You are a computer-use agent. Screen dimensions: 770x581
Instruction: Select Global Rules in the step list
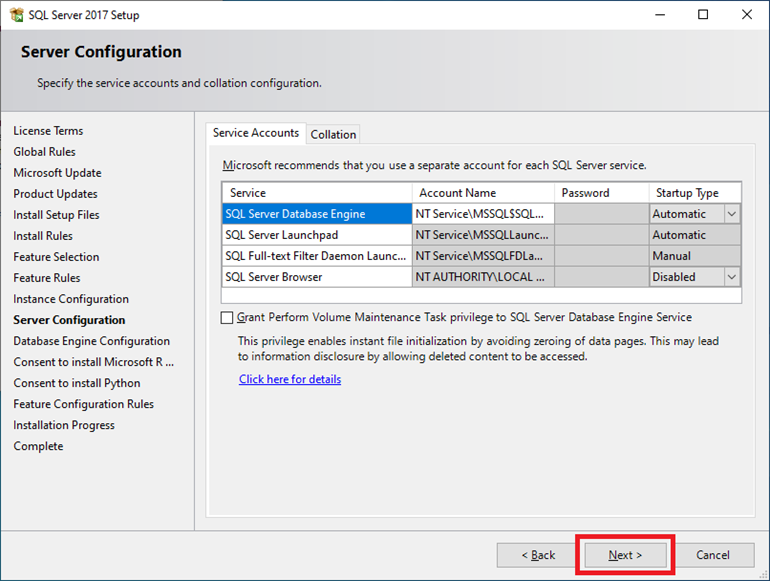(44, 152)
